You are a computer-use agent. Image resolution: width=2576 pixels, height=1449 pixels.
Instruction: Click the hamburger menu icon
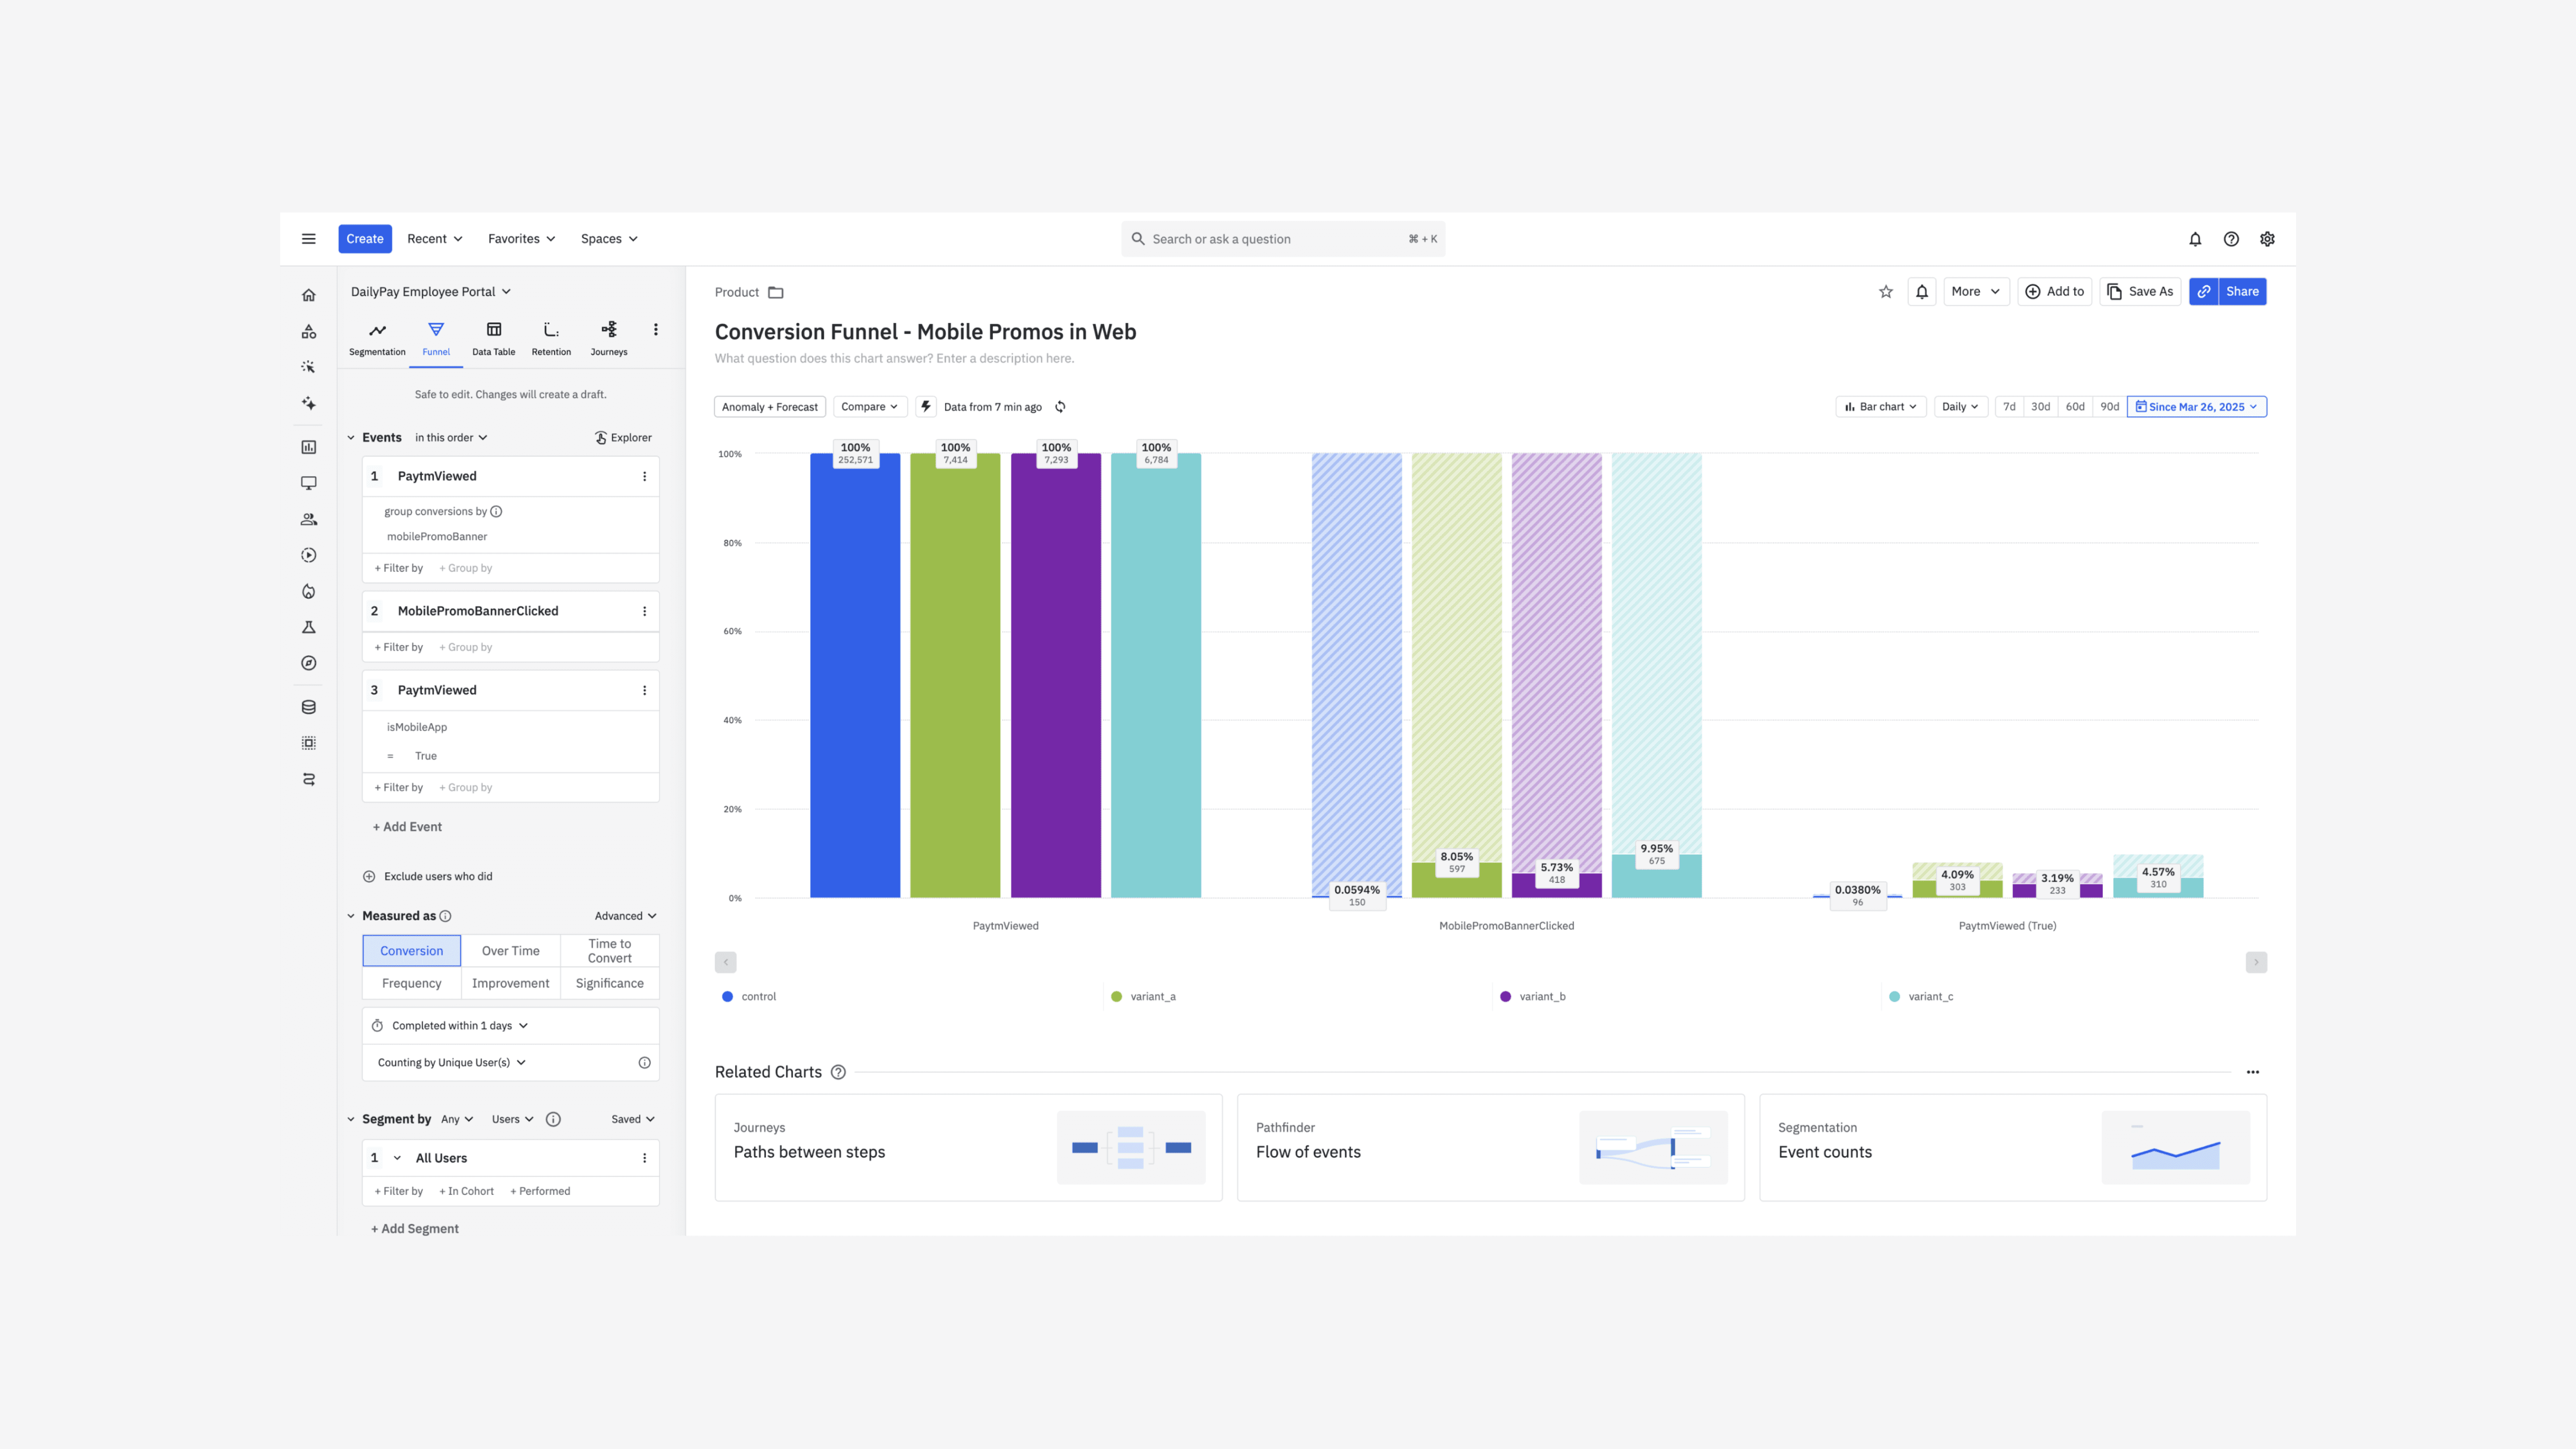(309, 239)
